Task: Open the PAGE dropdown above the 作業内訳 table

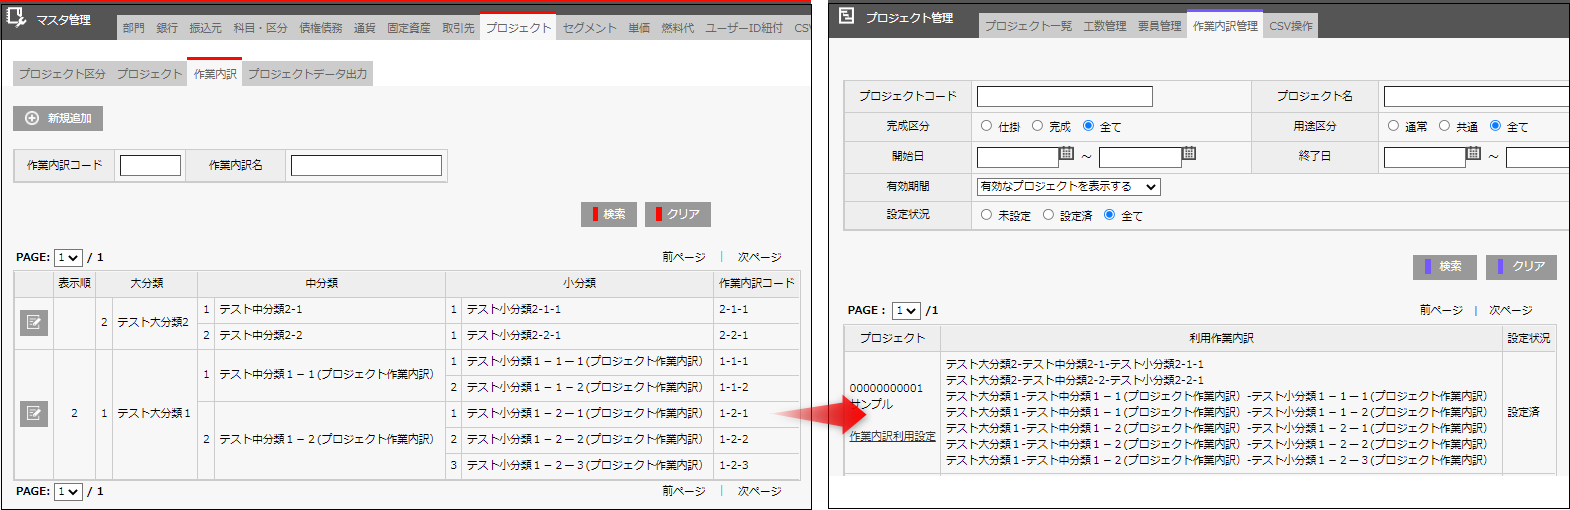Action: click(x=68, y=258)
